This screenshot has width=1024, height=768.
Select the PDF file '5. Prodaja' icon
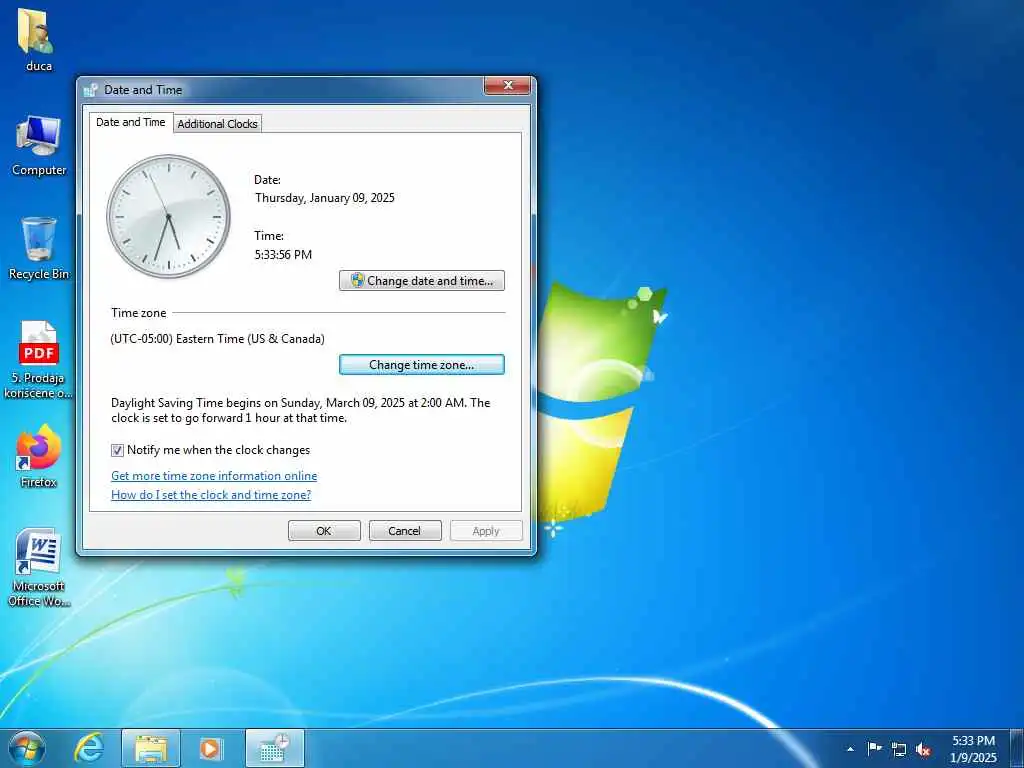point(39,359)
